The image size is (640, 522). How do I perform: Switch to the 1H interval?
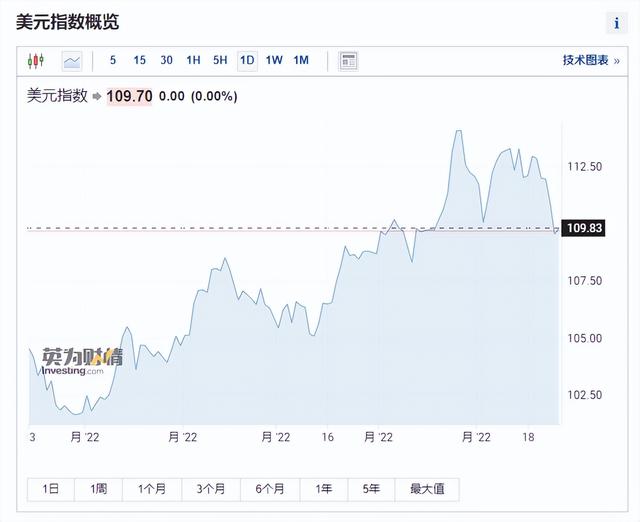[193, 60]
